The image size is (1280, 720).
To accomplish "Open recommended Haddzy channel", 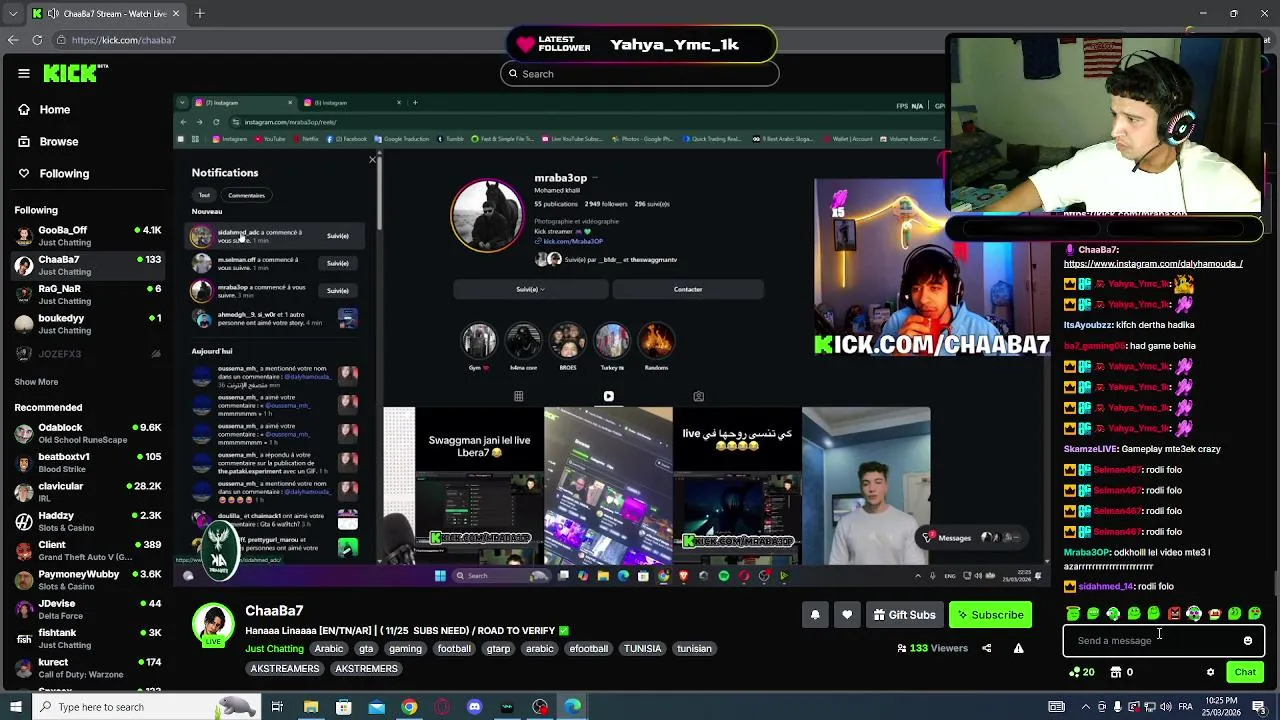I will (x=86, y=521).
